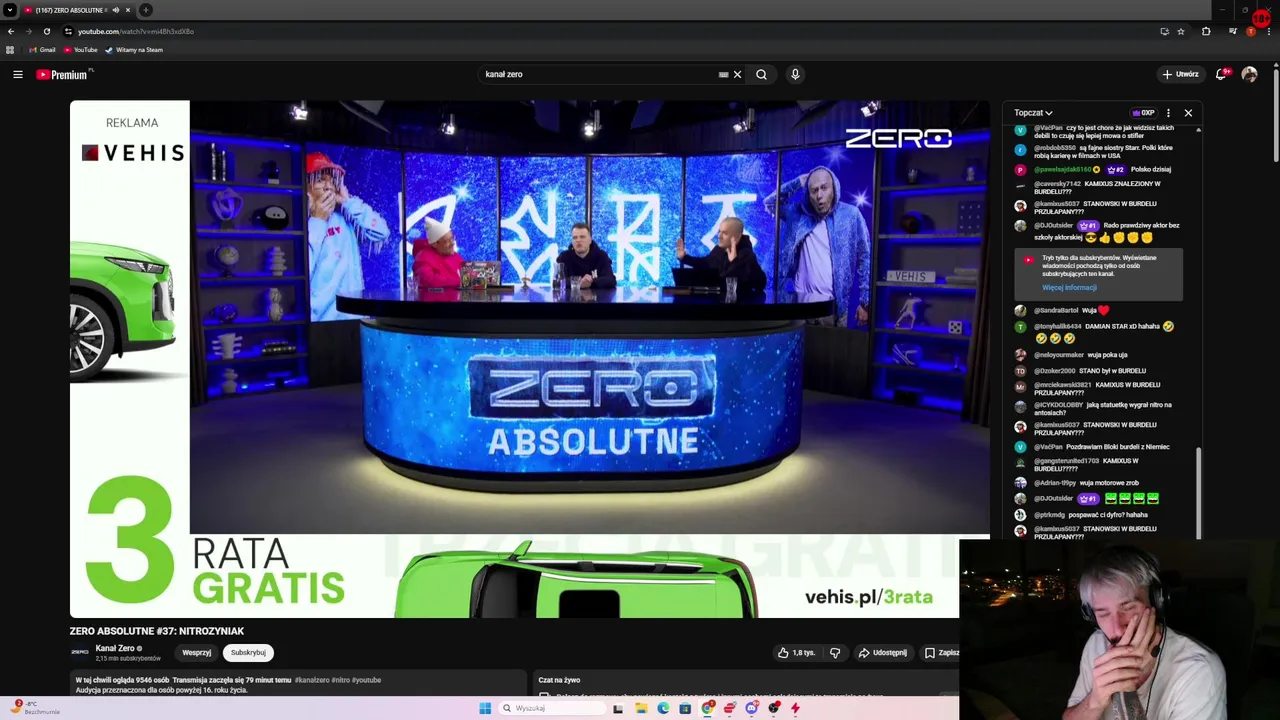Screen dimensions: 1280x720
Task: Start voice search with microphone icon
Action: (x=795, y=74)
